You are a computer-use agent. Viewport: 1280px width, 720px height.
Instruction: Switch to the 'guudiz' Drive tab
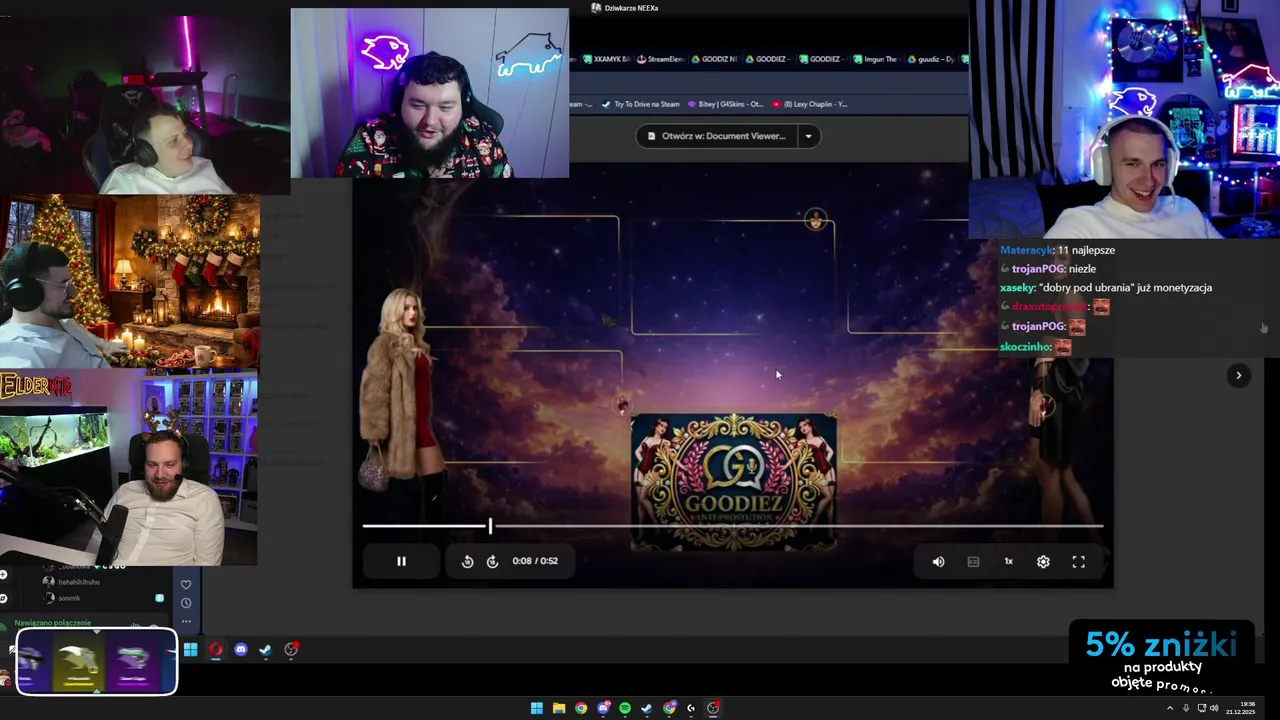930,59
